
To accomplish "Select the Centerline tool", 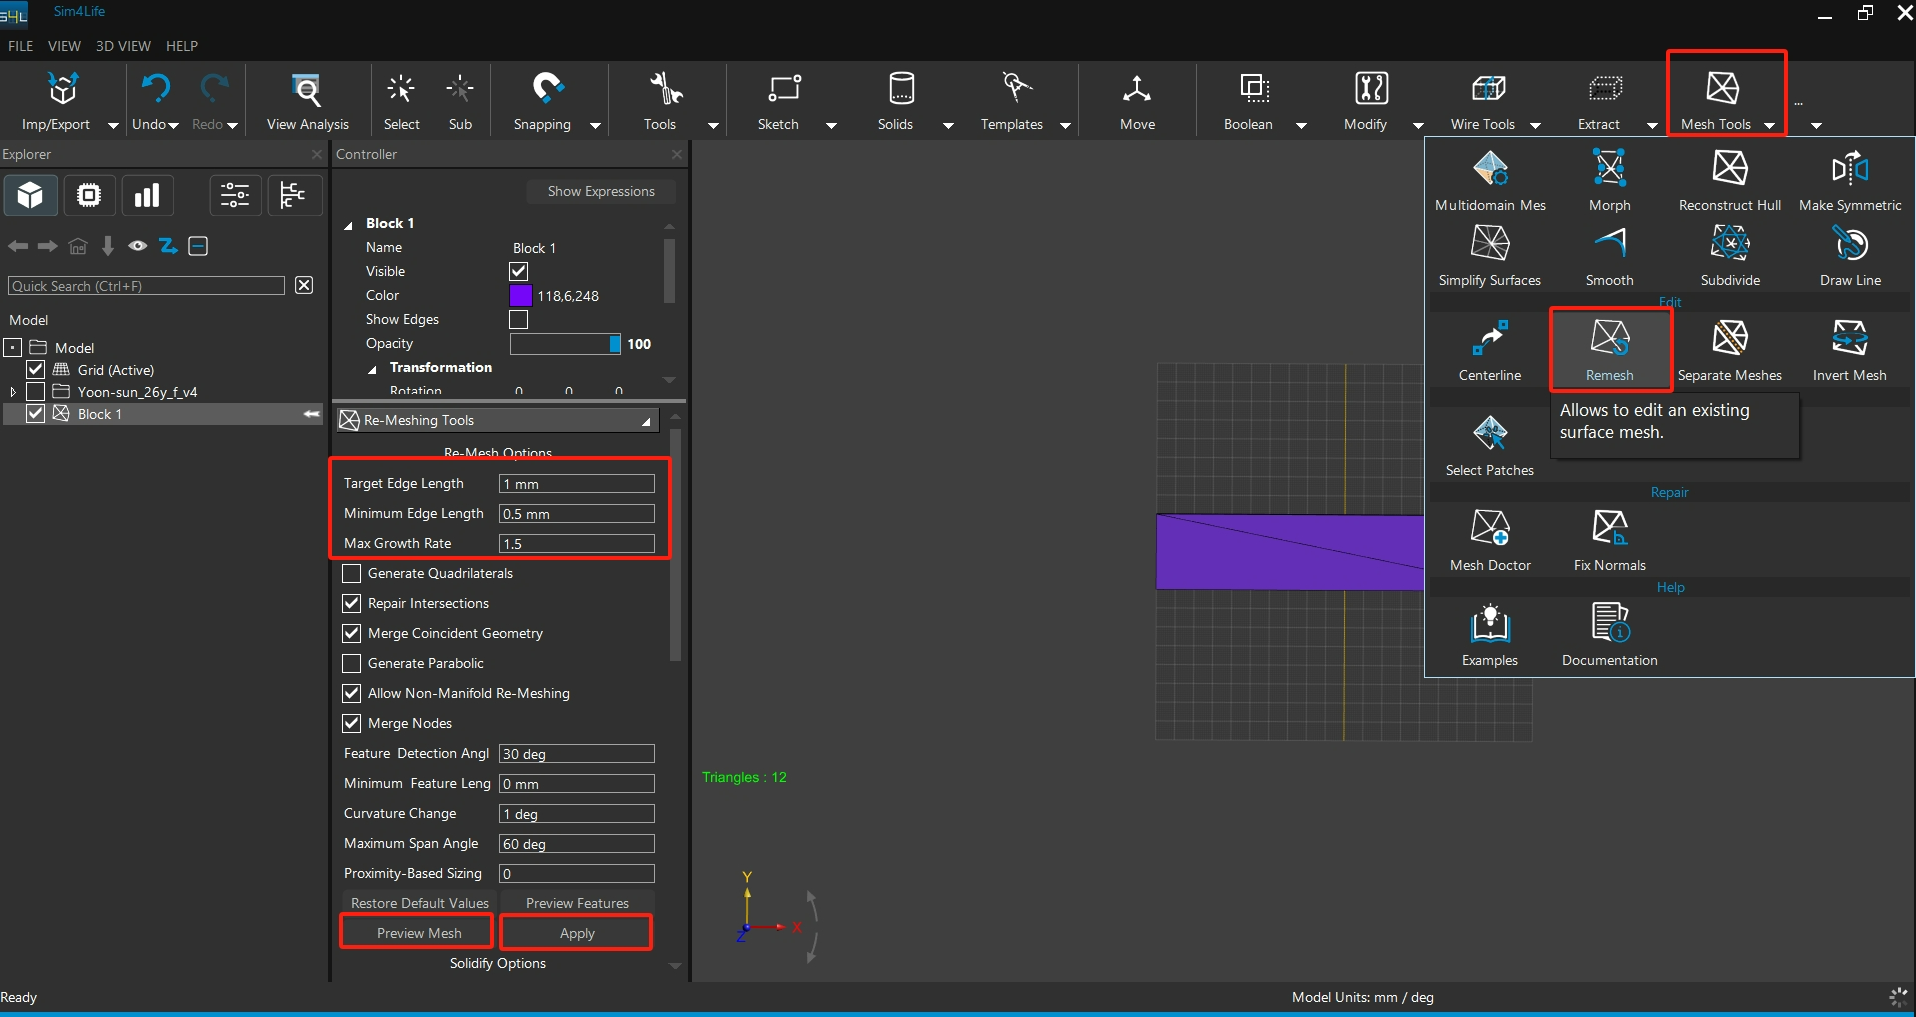I will 1489,339.
